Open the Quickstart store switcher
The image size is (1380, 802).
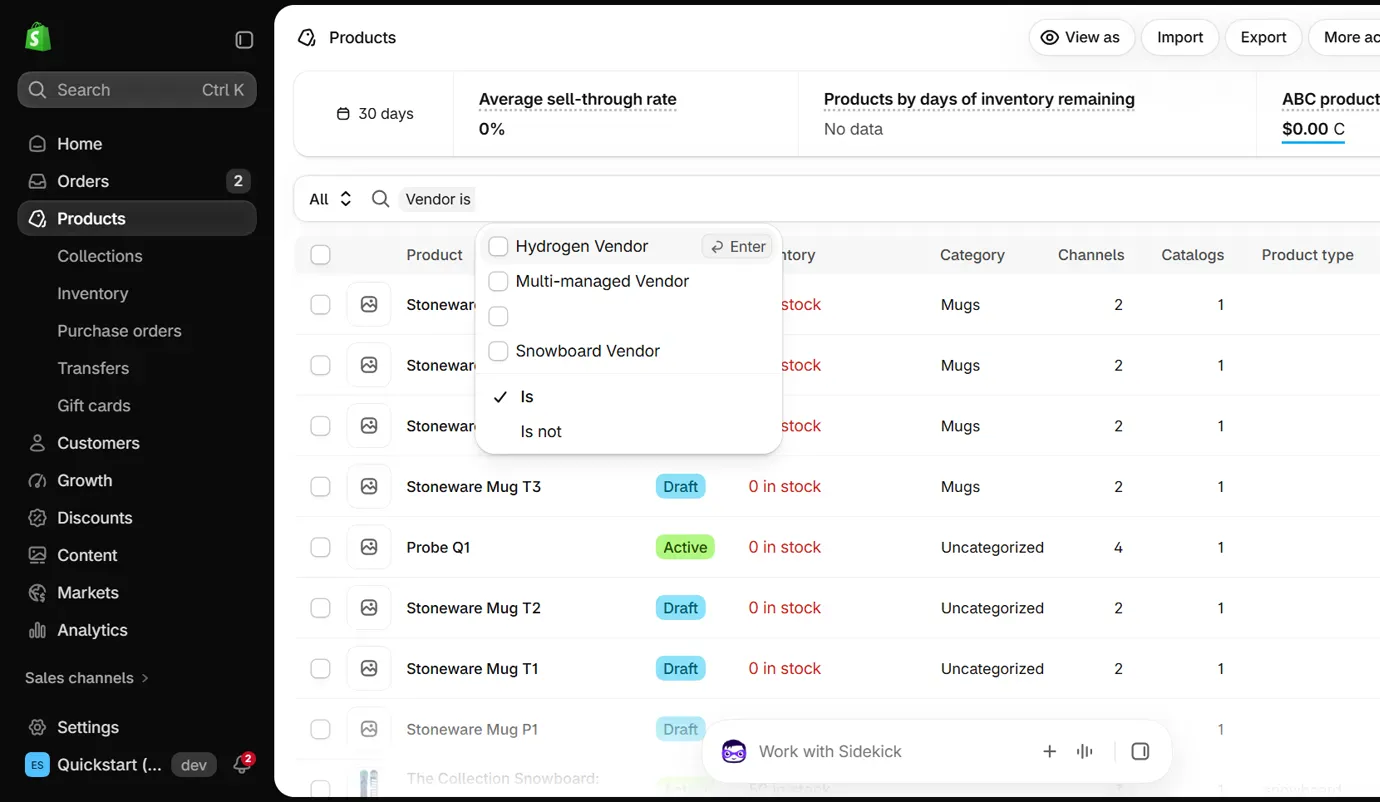93,765
